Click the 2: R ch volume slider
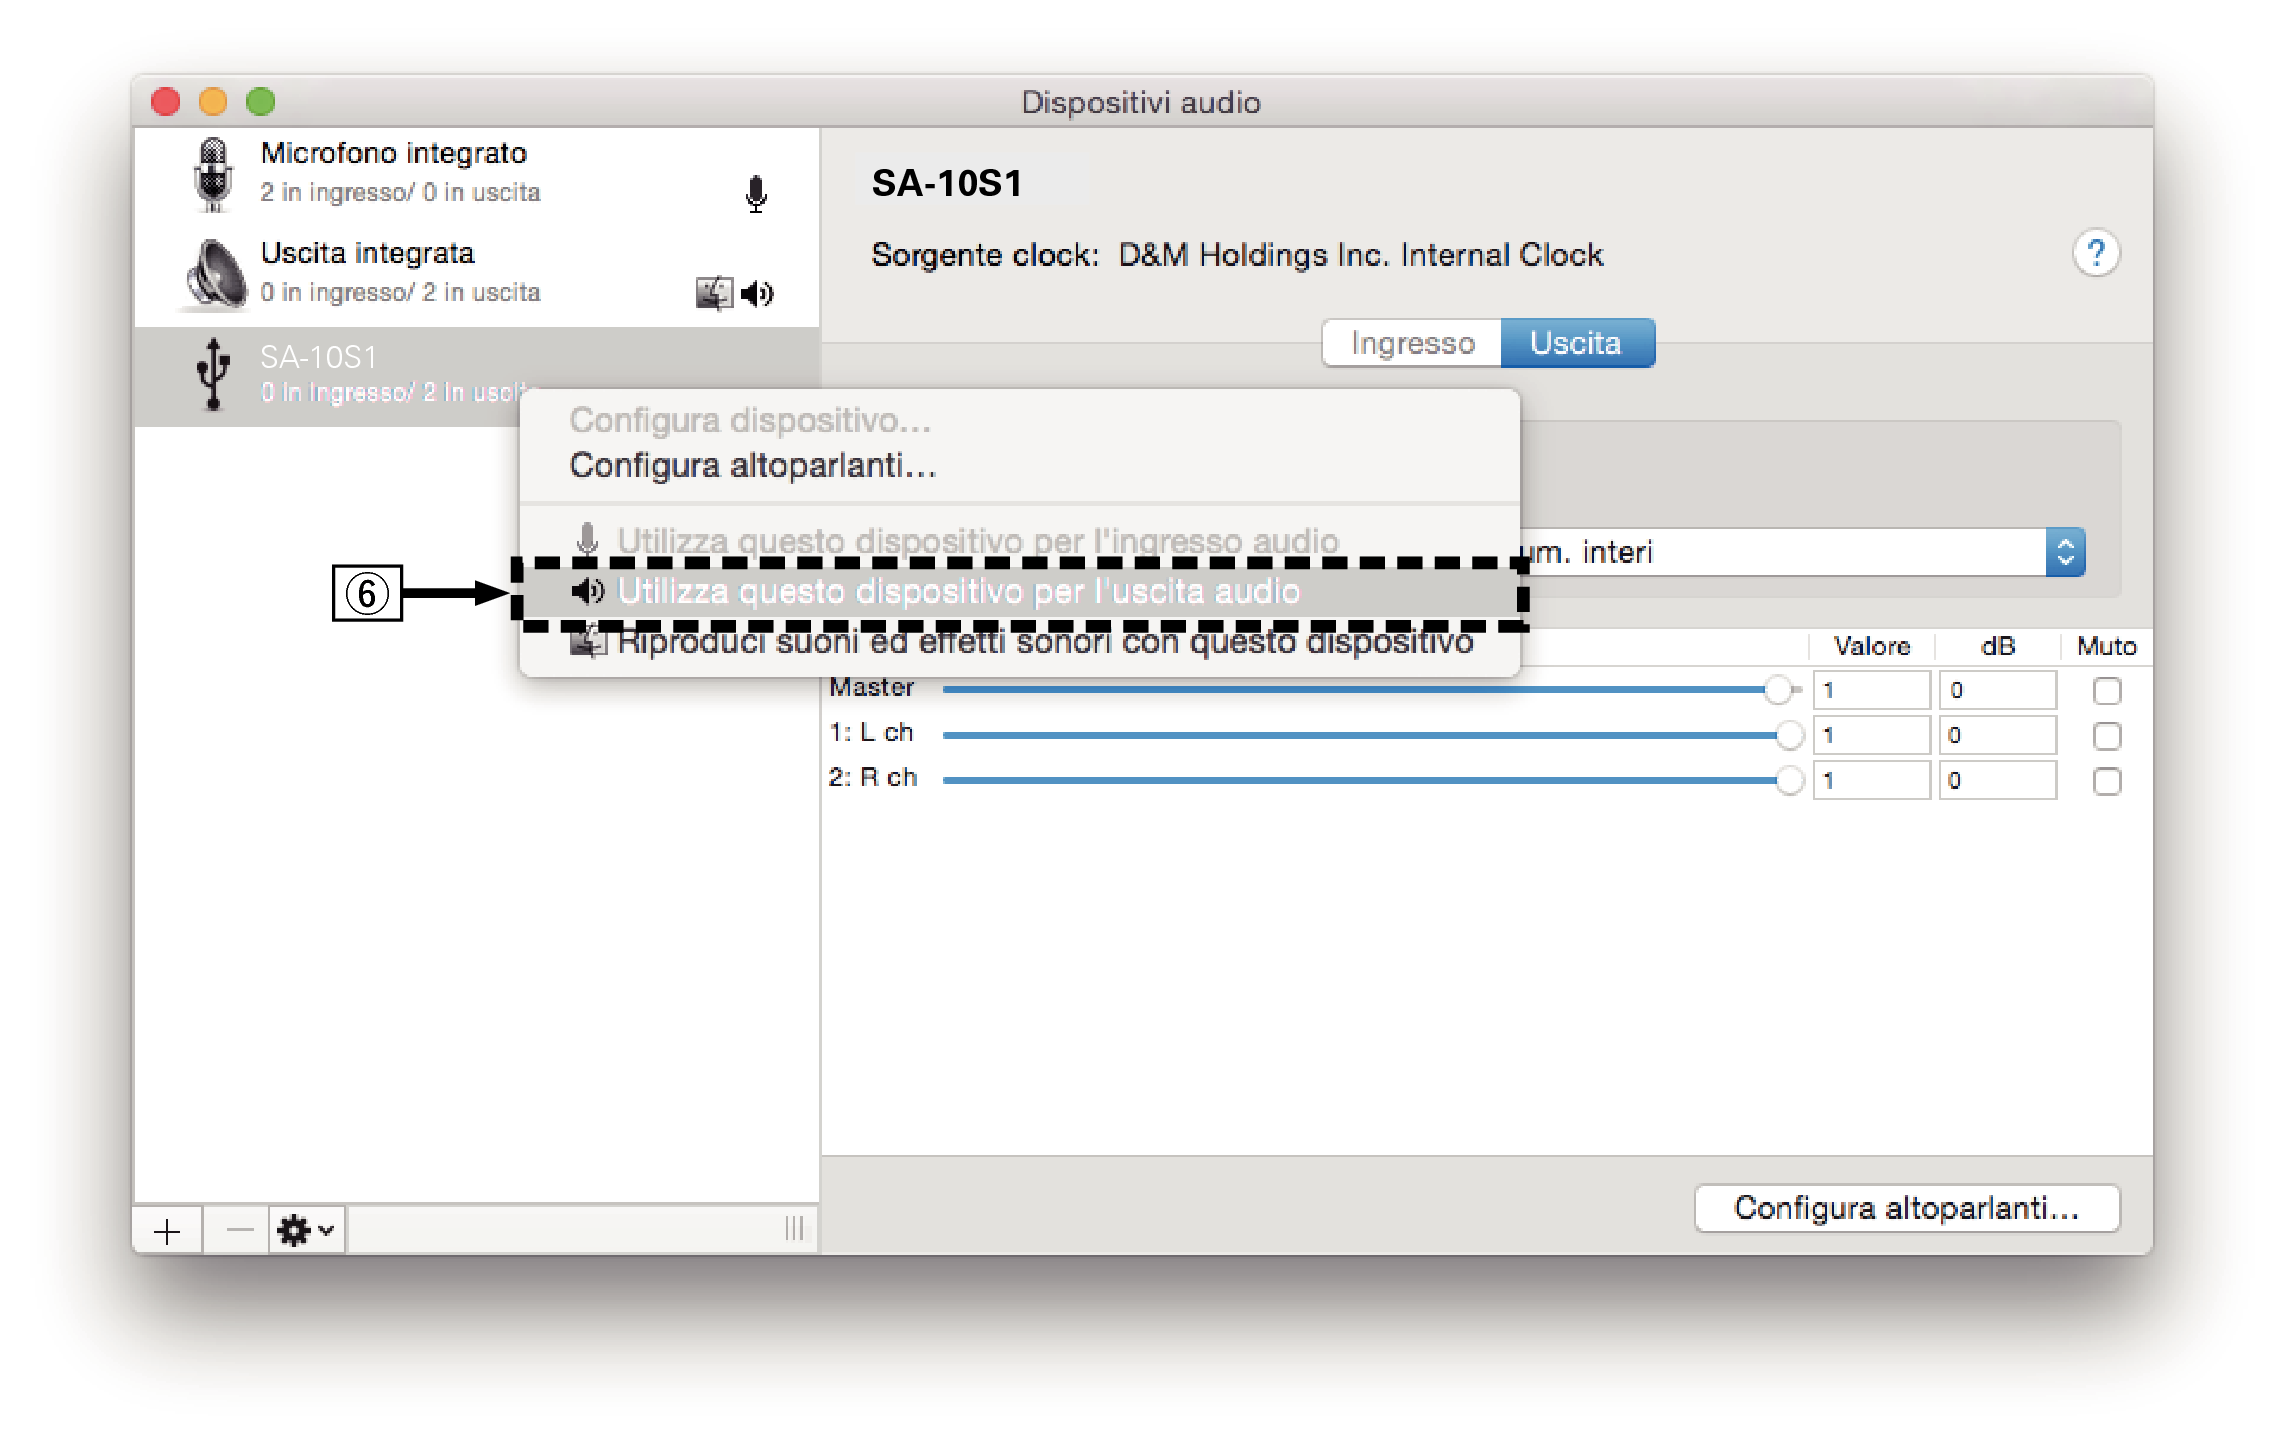 (x=1372, y=780)
